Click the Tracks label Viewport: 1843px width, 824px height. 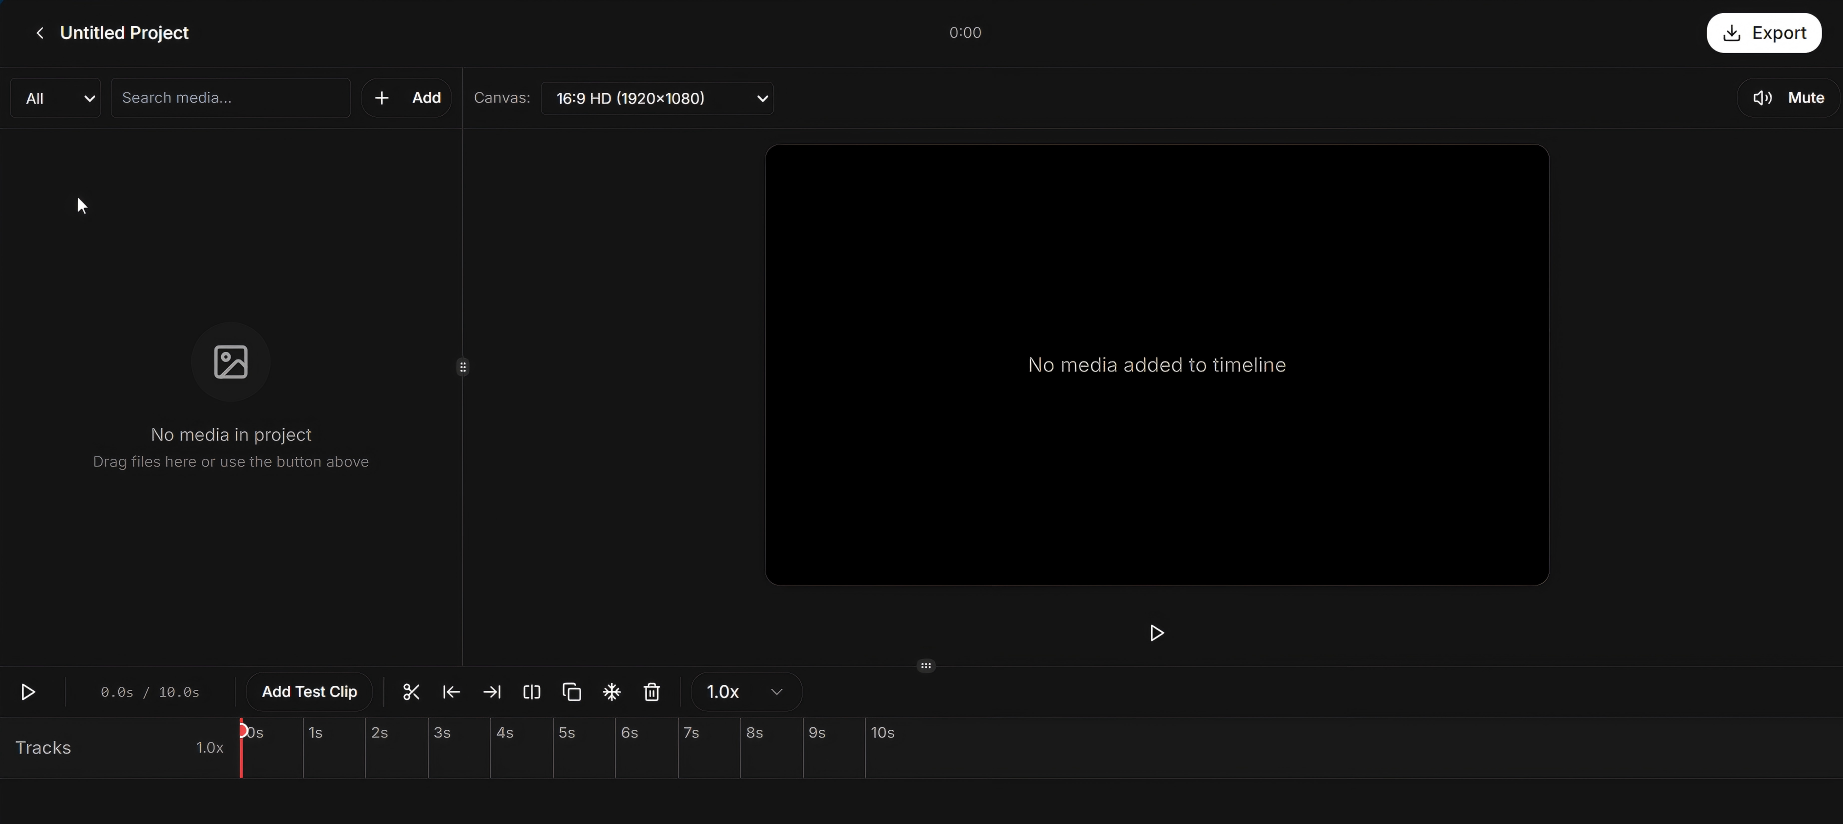(x=43, y=748)
